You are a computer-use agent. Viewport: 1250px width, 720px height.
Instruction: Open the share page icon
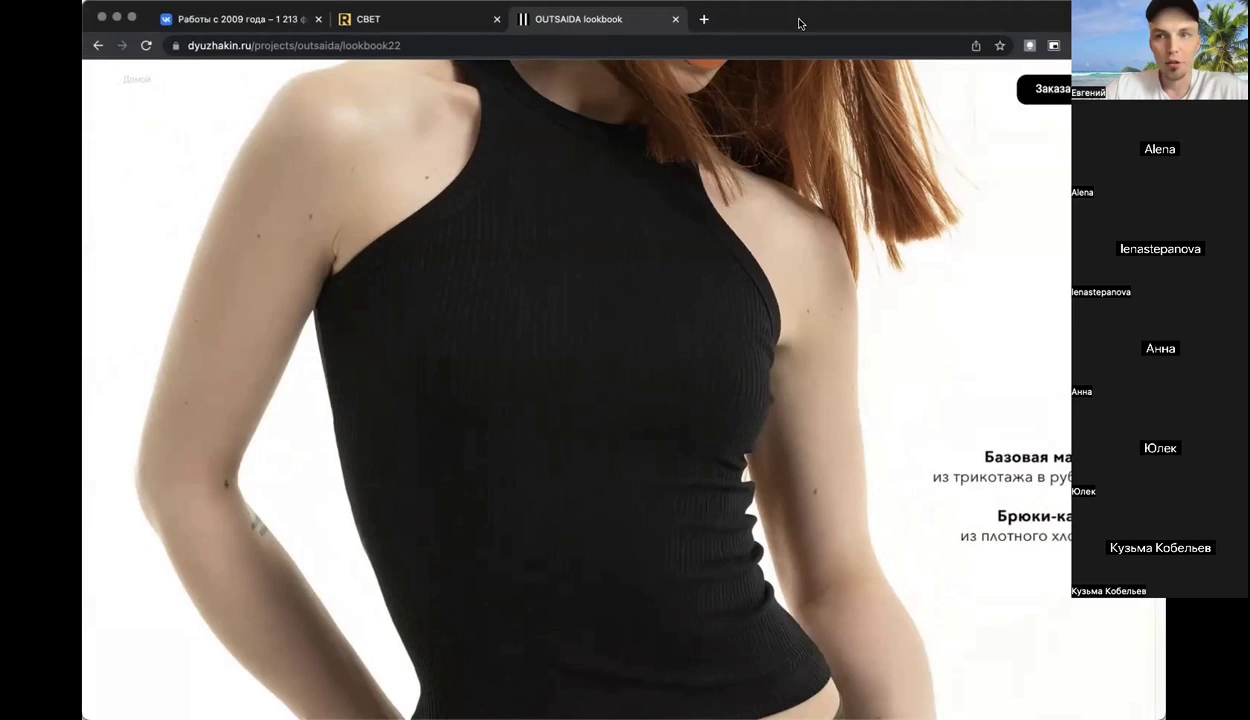point(976,46)
